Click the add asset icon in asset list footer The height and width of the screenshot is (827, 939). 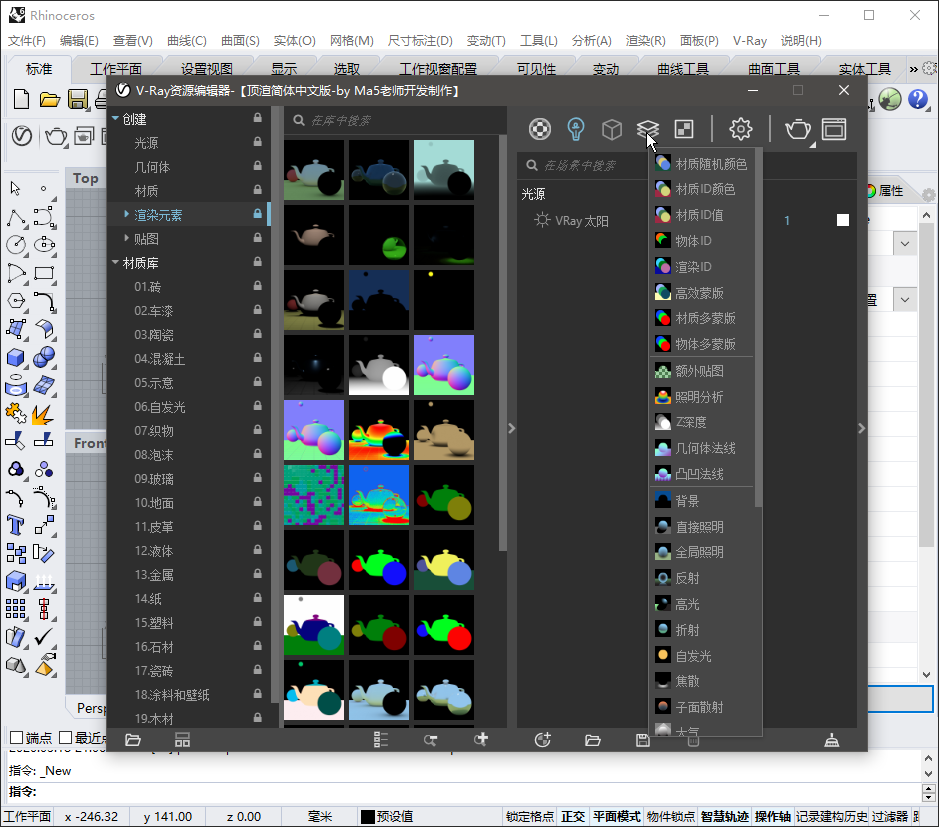[543, 740]
